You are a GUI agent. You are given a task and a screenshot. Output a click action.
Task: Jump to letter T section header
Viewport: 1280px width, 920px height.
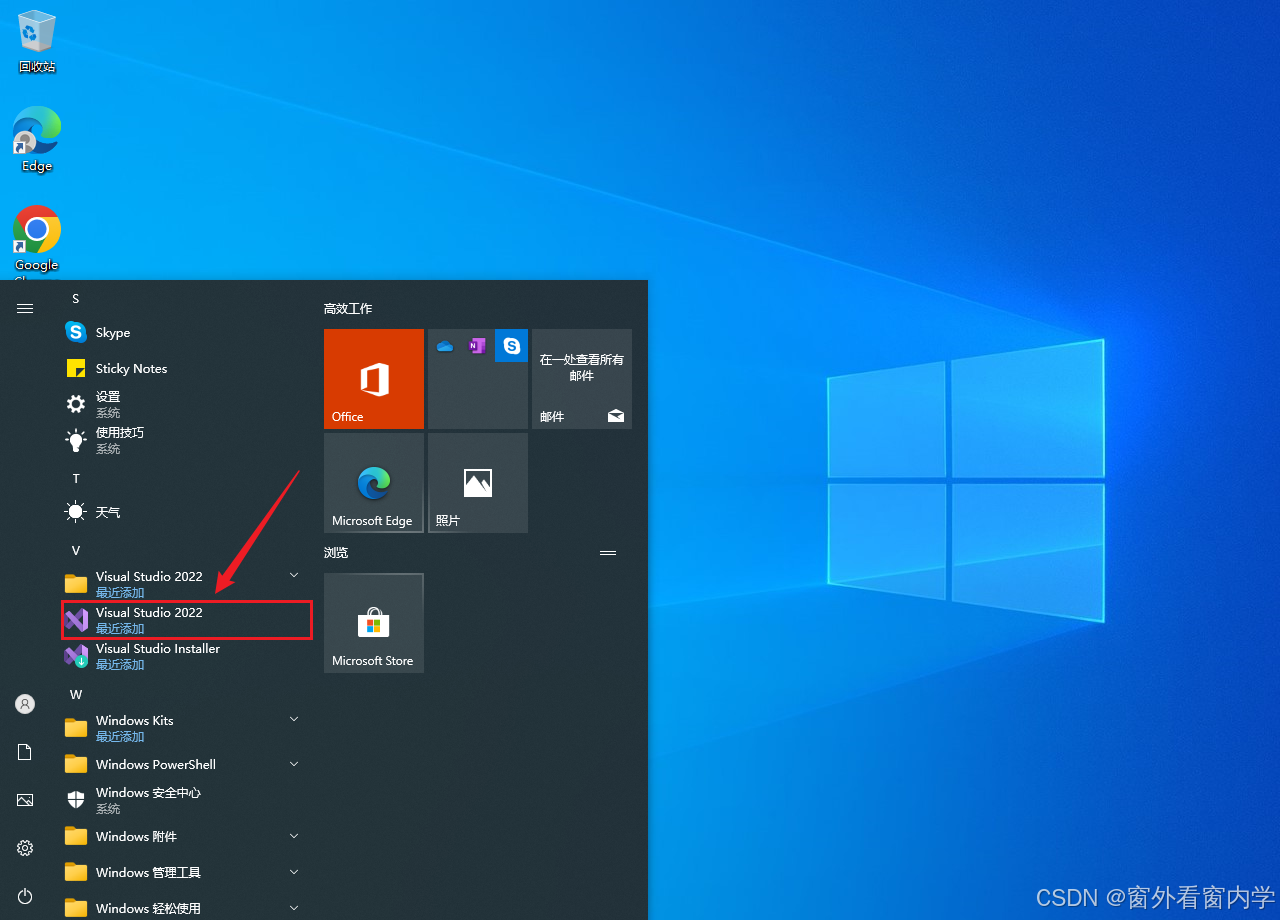point(75,478)
